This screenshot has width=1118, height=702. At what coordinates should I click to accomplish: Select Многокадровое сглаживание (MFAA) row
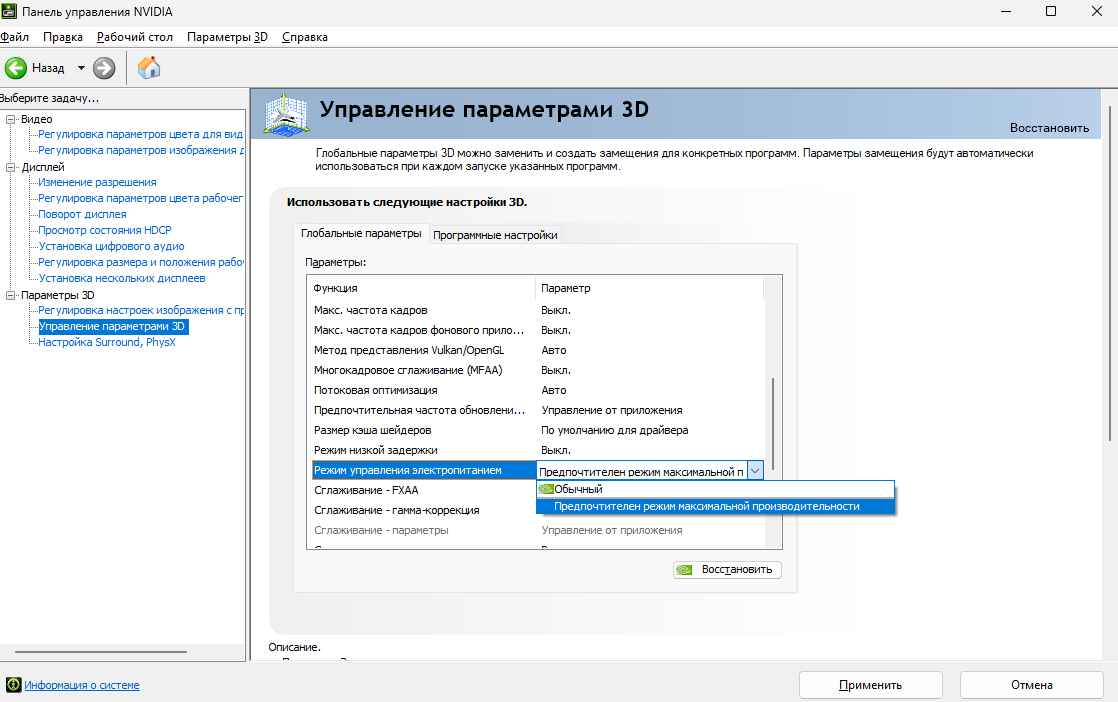click(x=538, y=370)
